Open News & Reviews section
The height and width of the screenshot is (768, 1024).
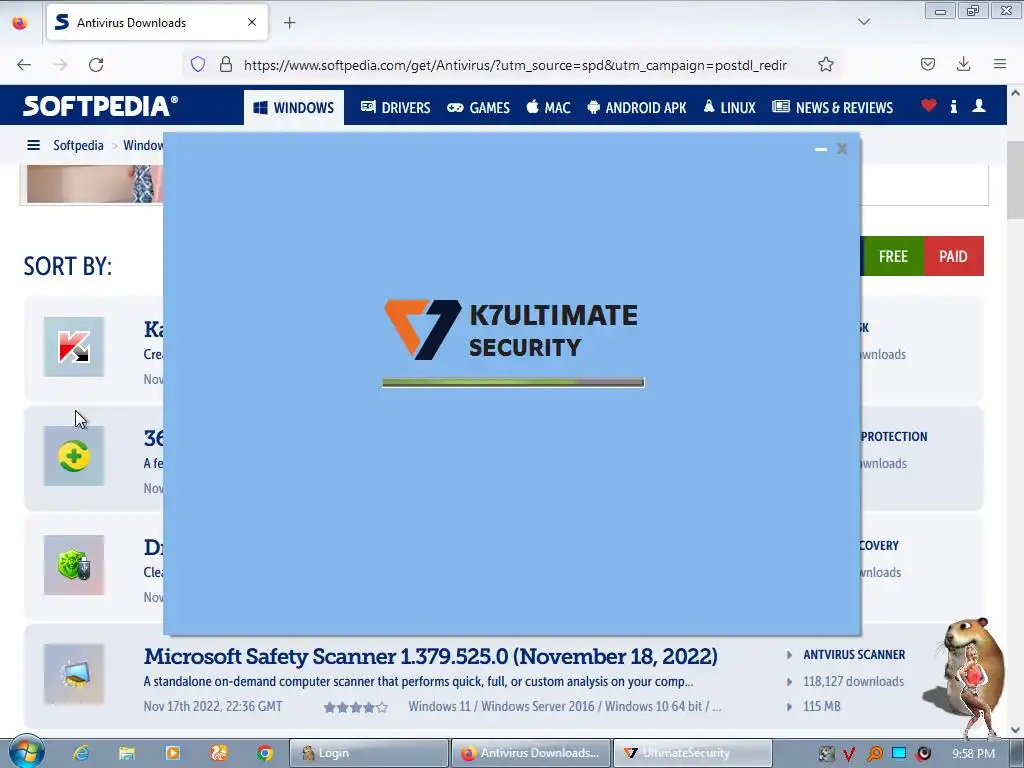833,108
